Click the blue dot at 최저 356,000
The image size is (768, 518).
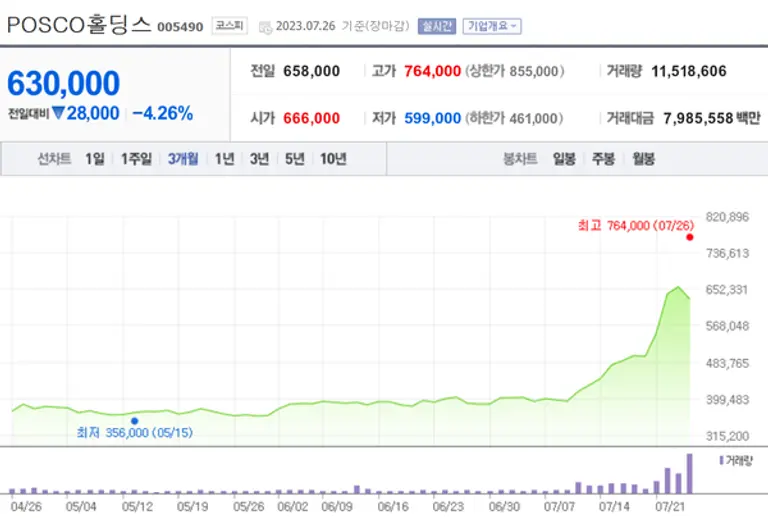tap(134, 421)
